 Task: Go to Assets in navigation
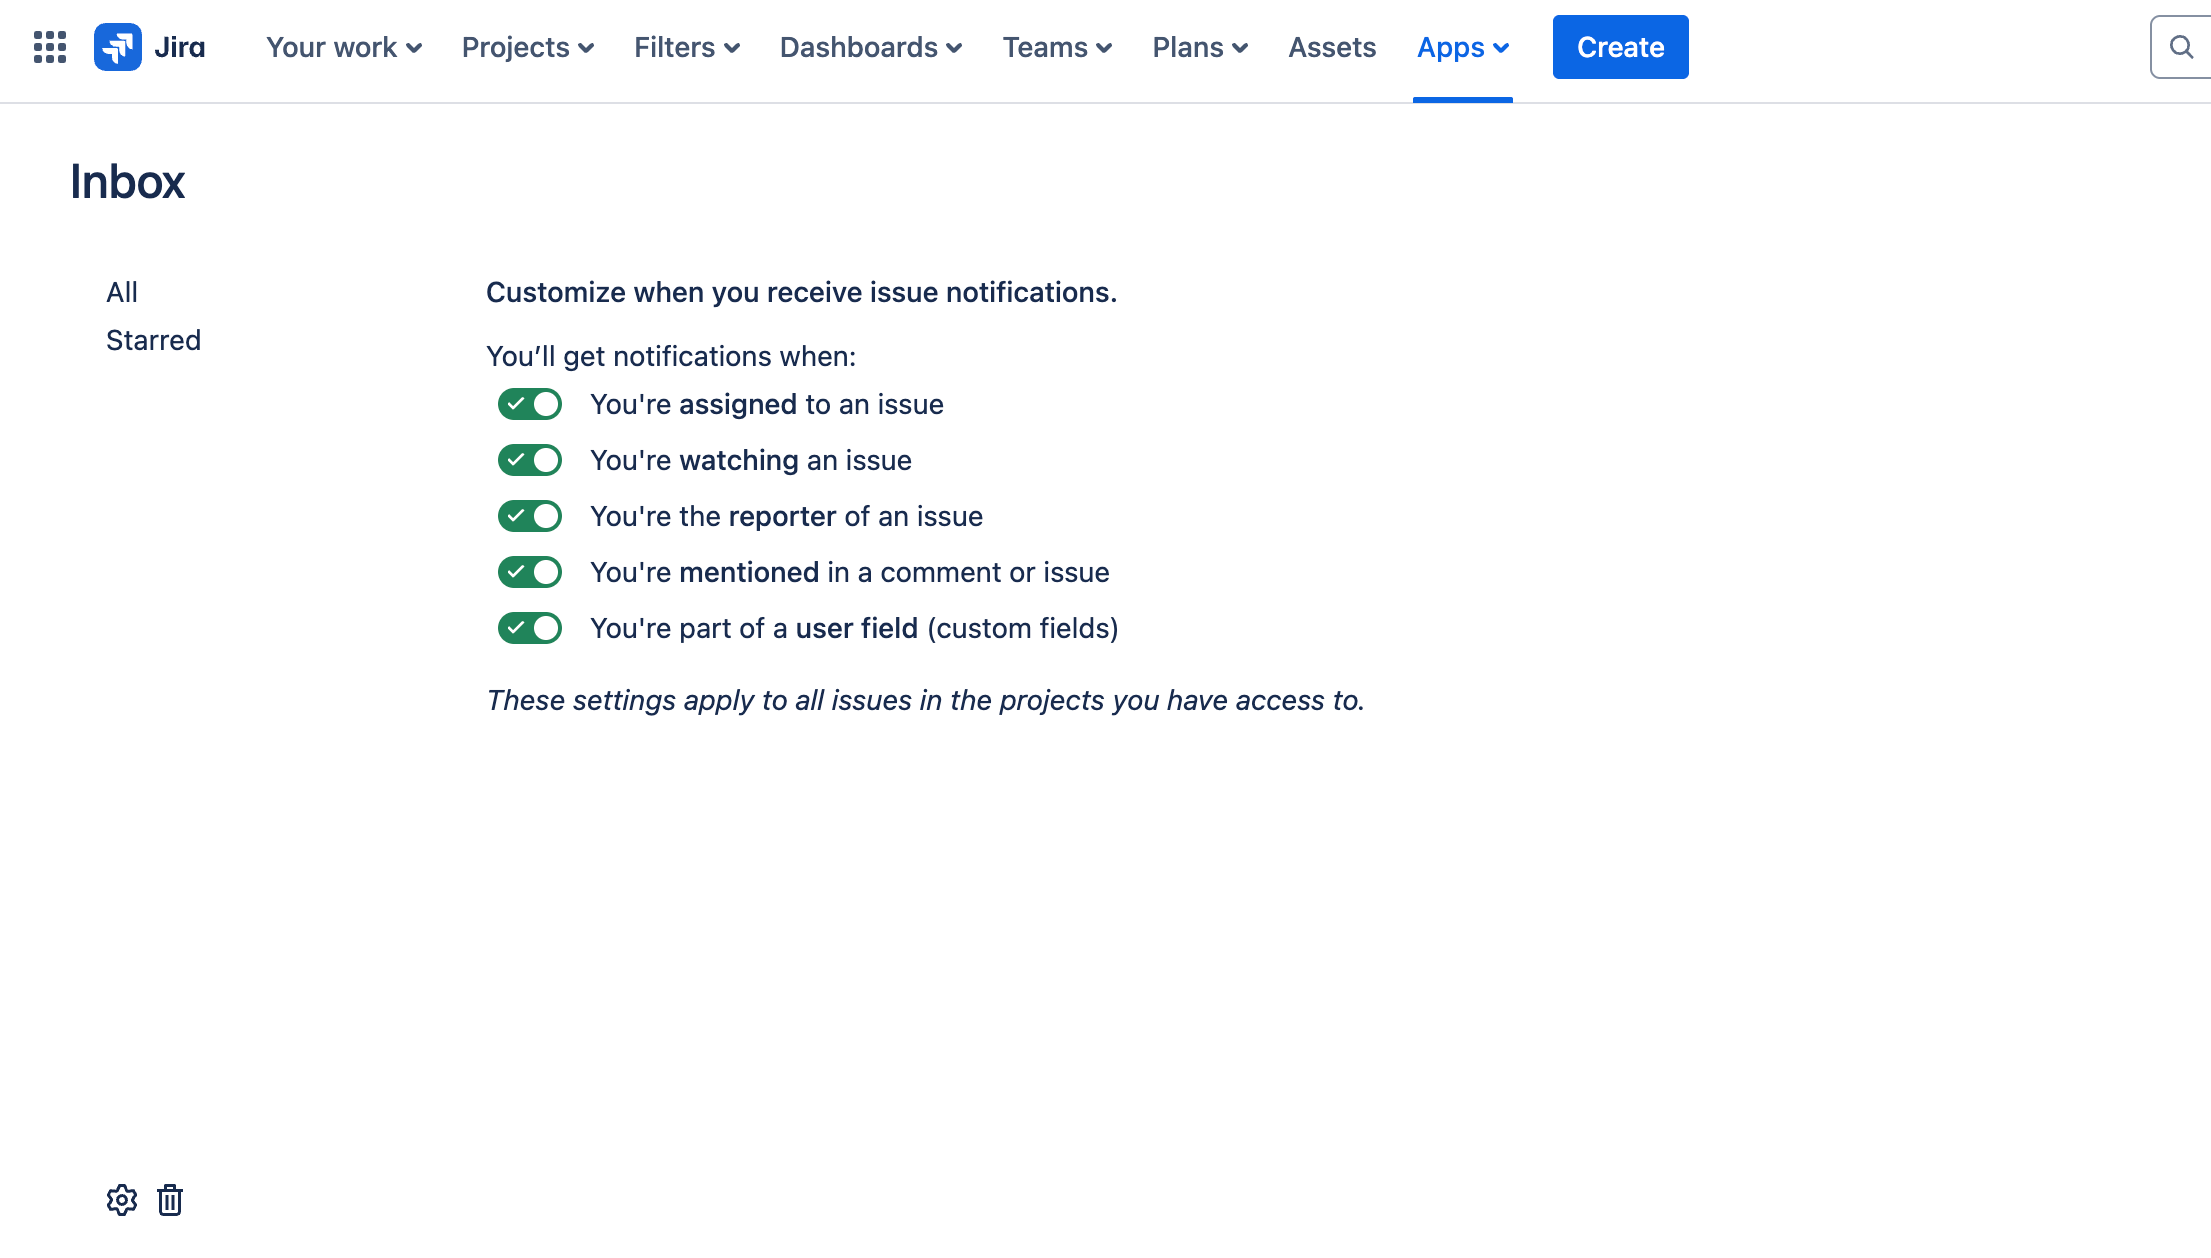[1331, 47]
